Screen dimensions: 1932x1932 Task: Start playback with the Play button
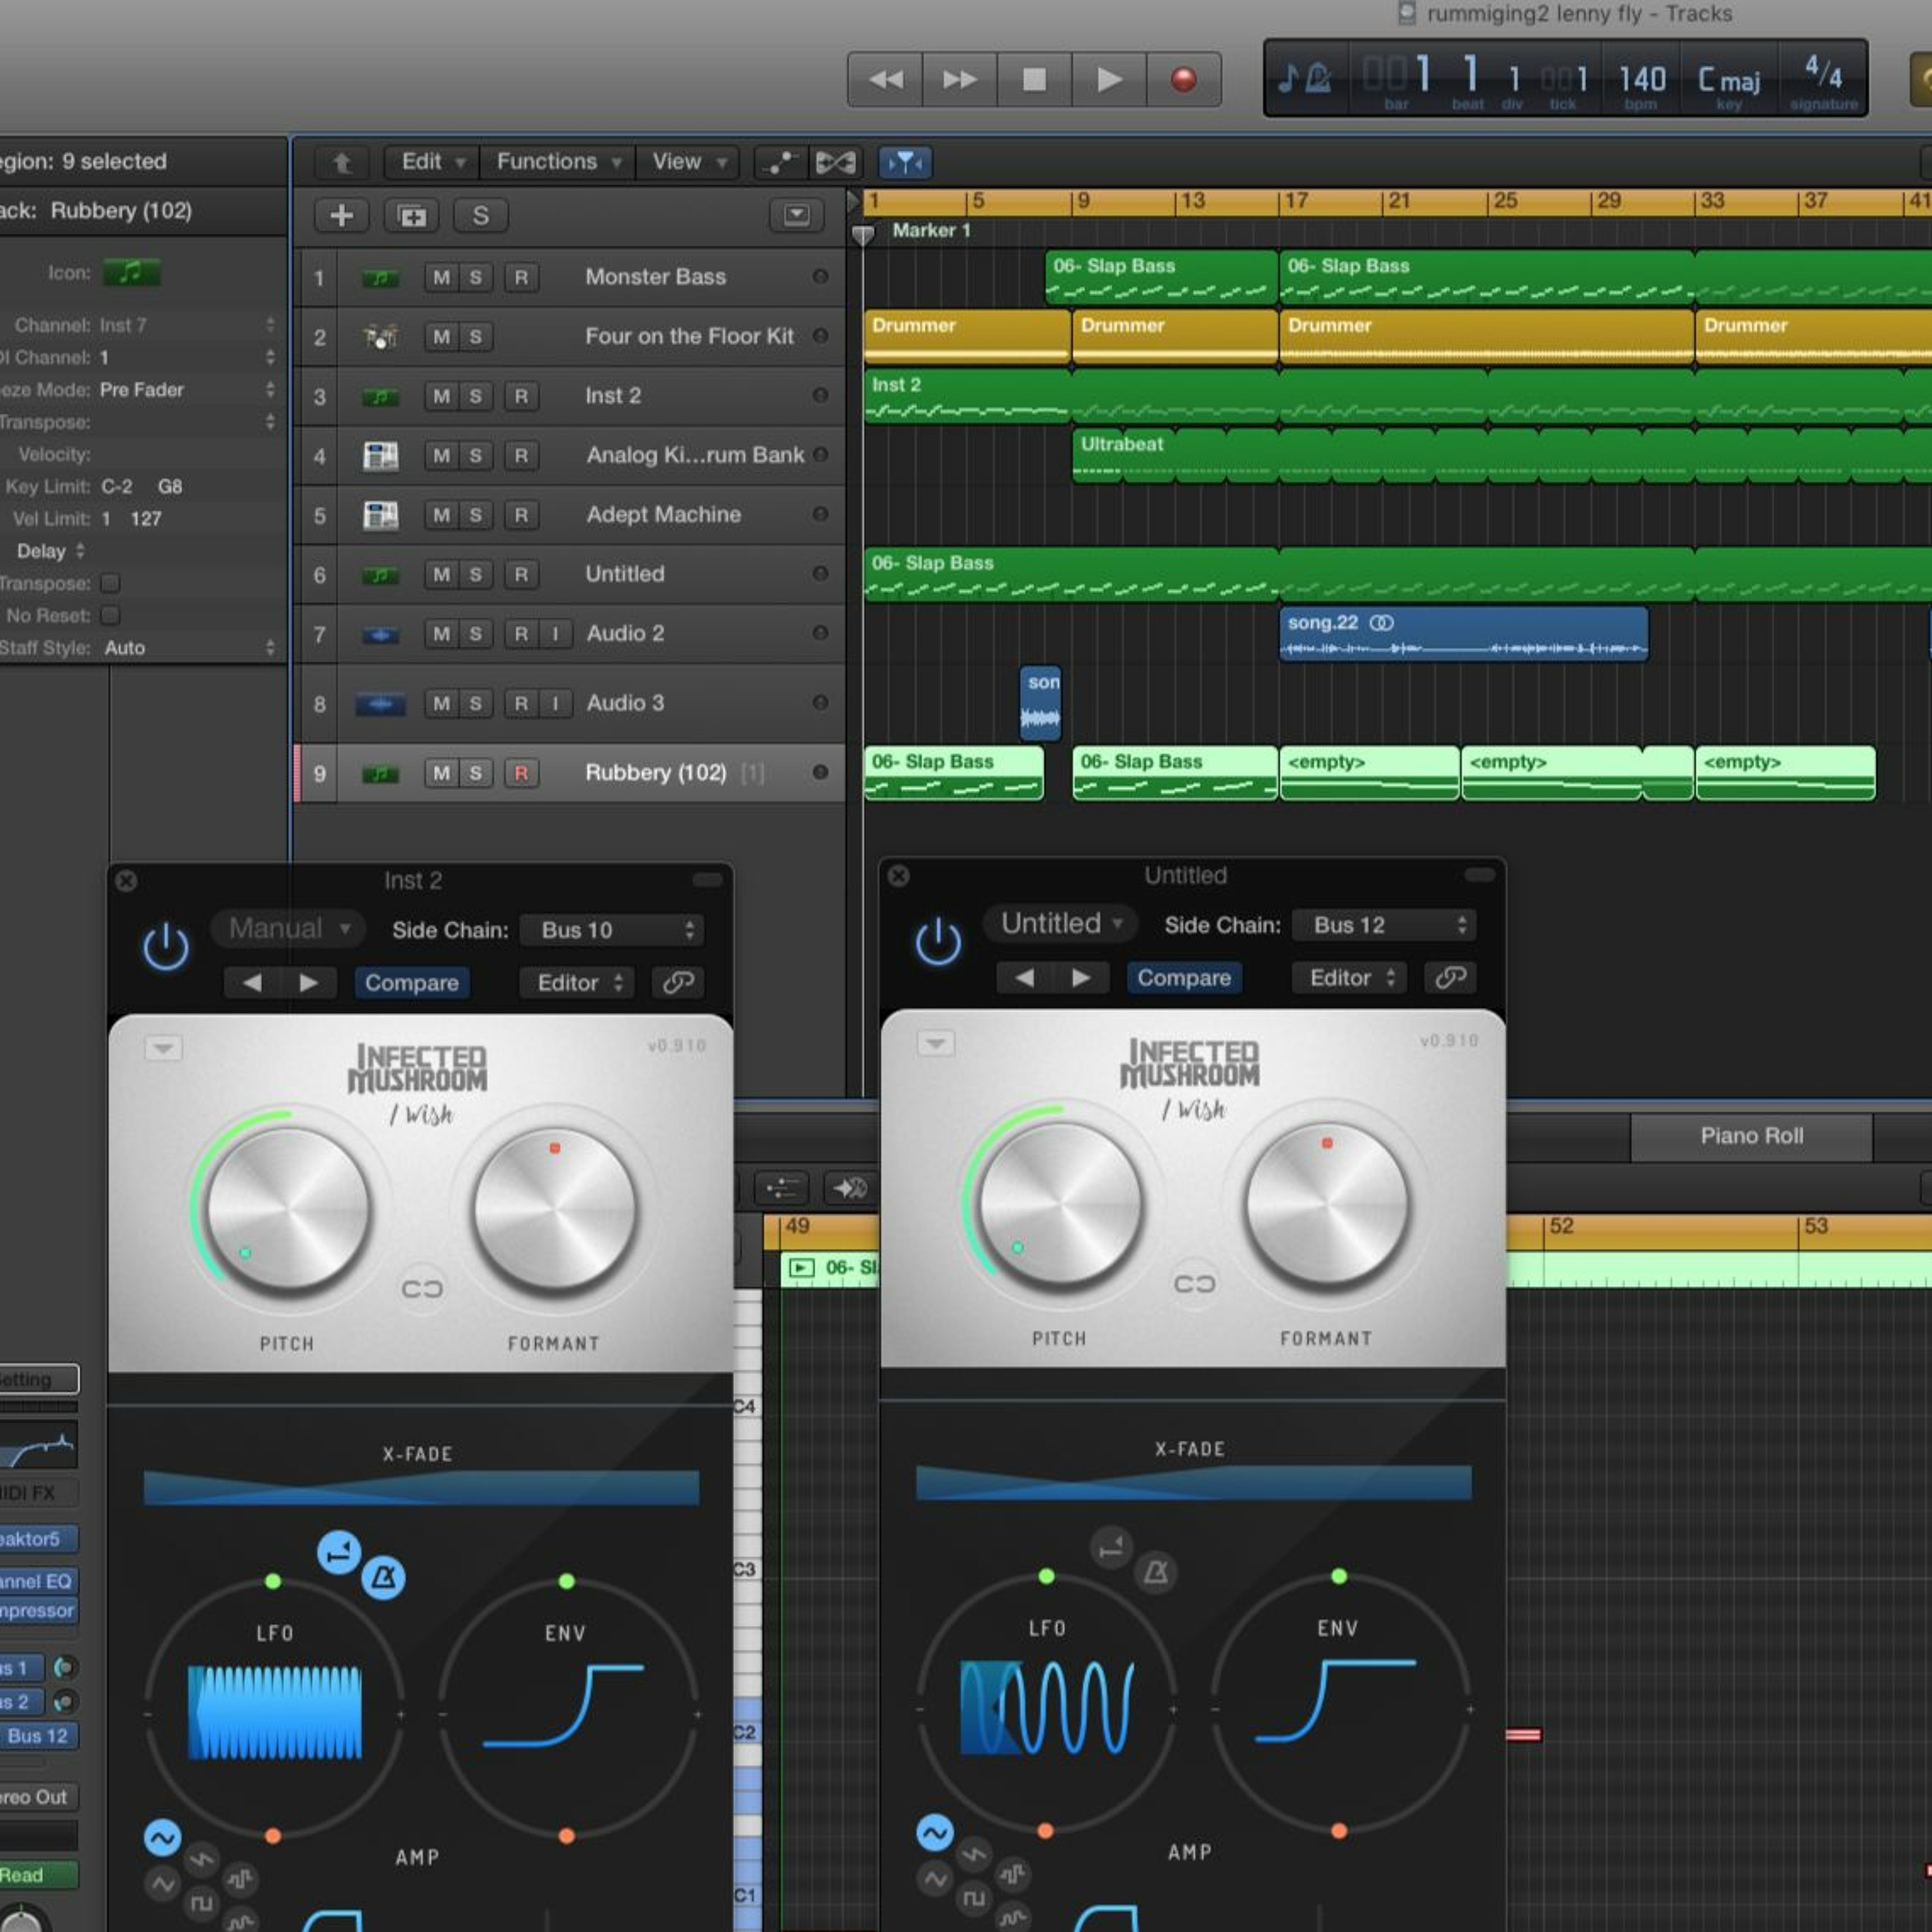(1109, 79)
